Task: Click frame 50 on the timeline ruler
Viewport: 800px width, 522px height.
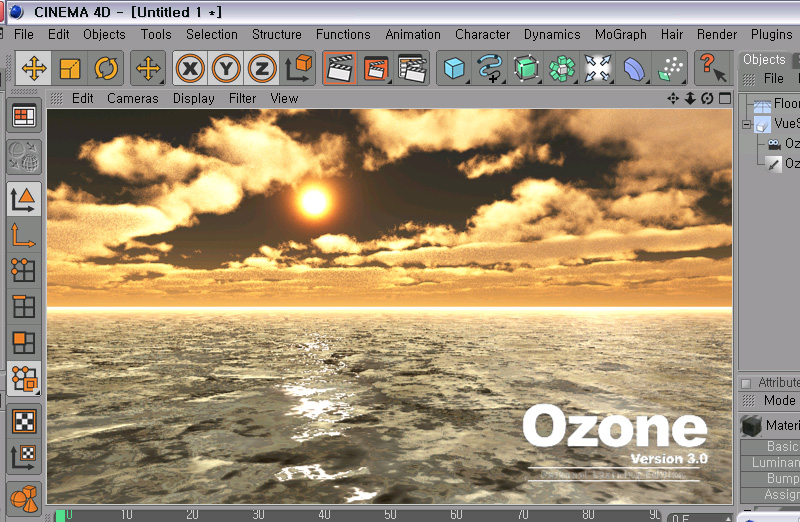Action: coord(390,514)
